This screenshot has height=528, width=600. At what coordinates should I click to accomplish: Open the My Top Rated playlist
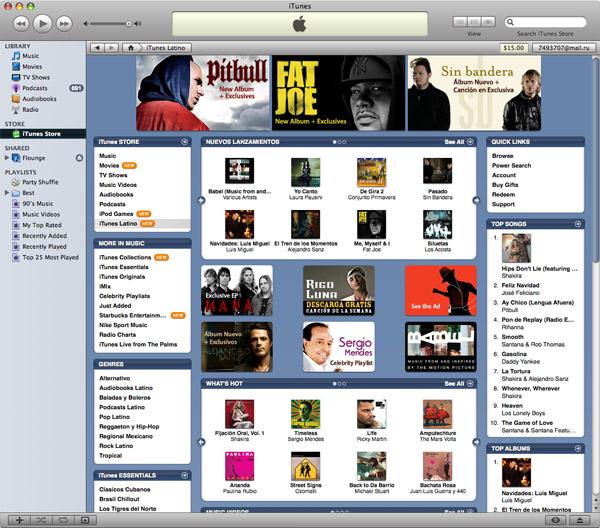coord(42,225)
